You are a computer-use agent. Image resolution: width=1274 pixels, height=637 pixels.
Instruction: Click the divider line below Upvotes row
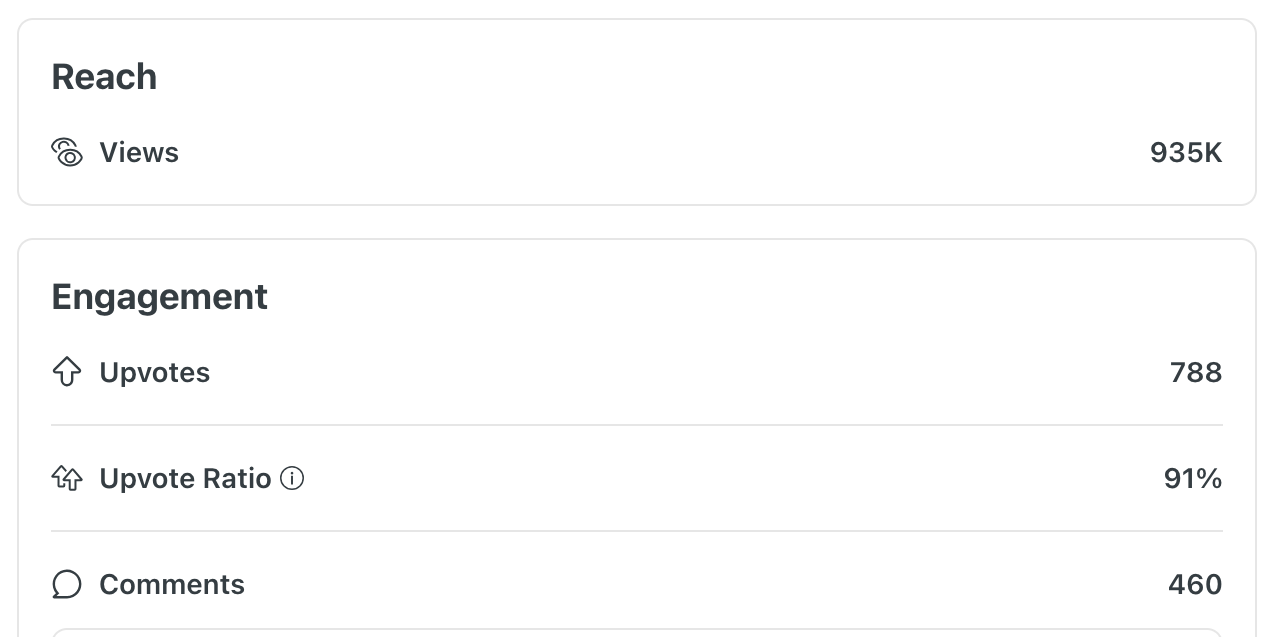[x=636, y=425]
